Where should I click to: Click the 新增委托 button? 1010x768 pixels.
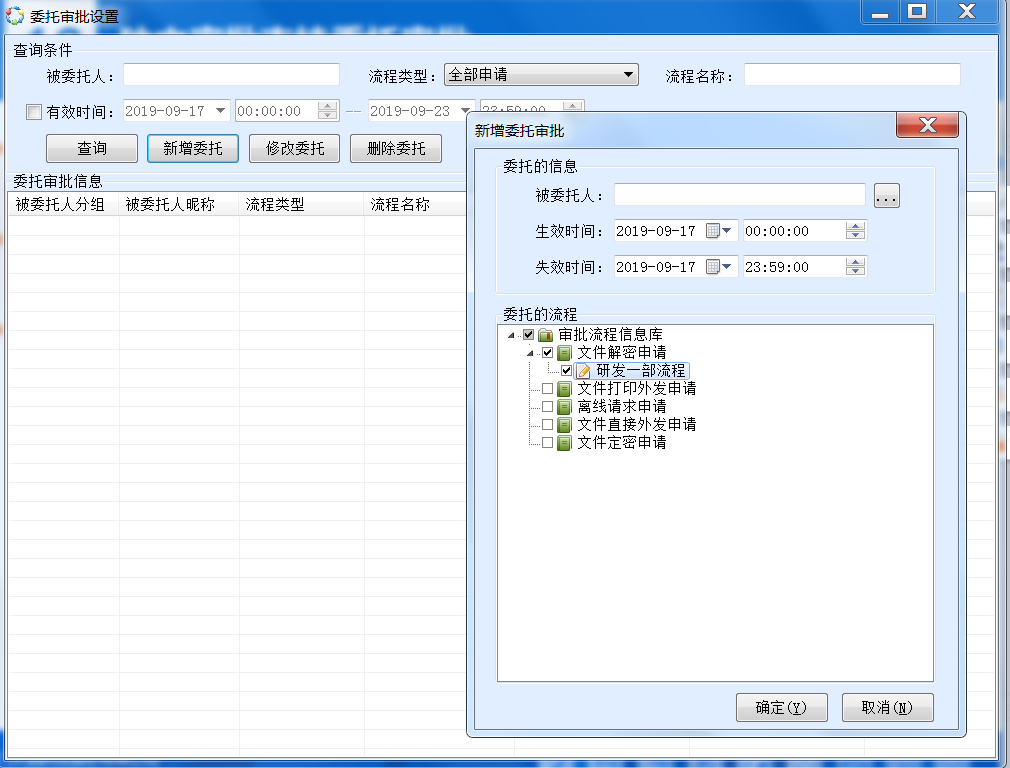[193, 149]
